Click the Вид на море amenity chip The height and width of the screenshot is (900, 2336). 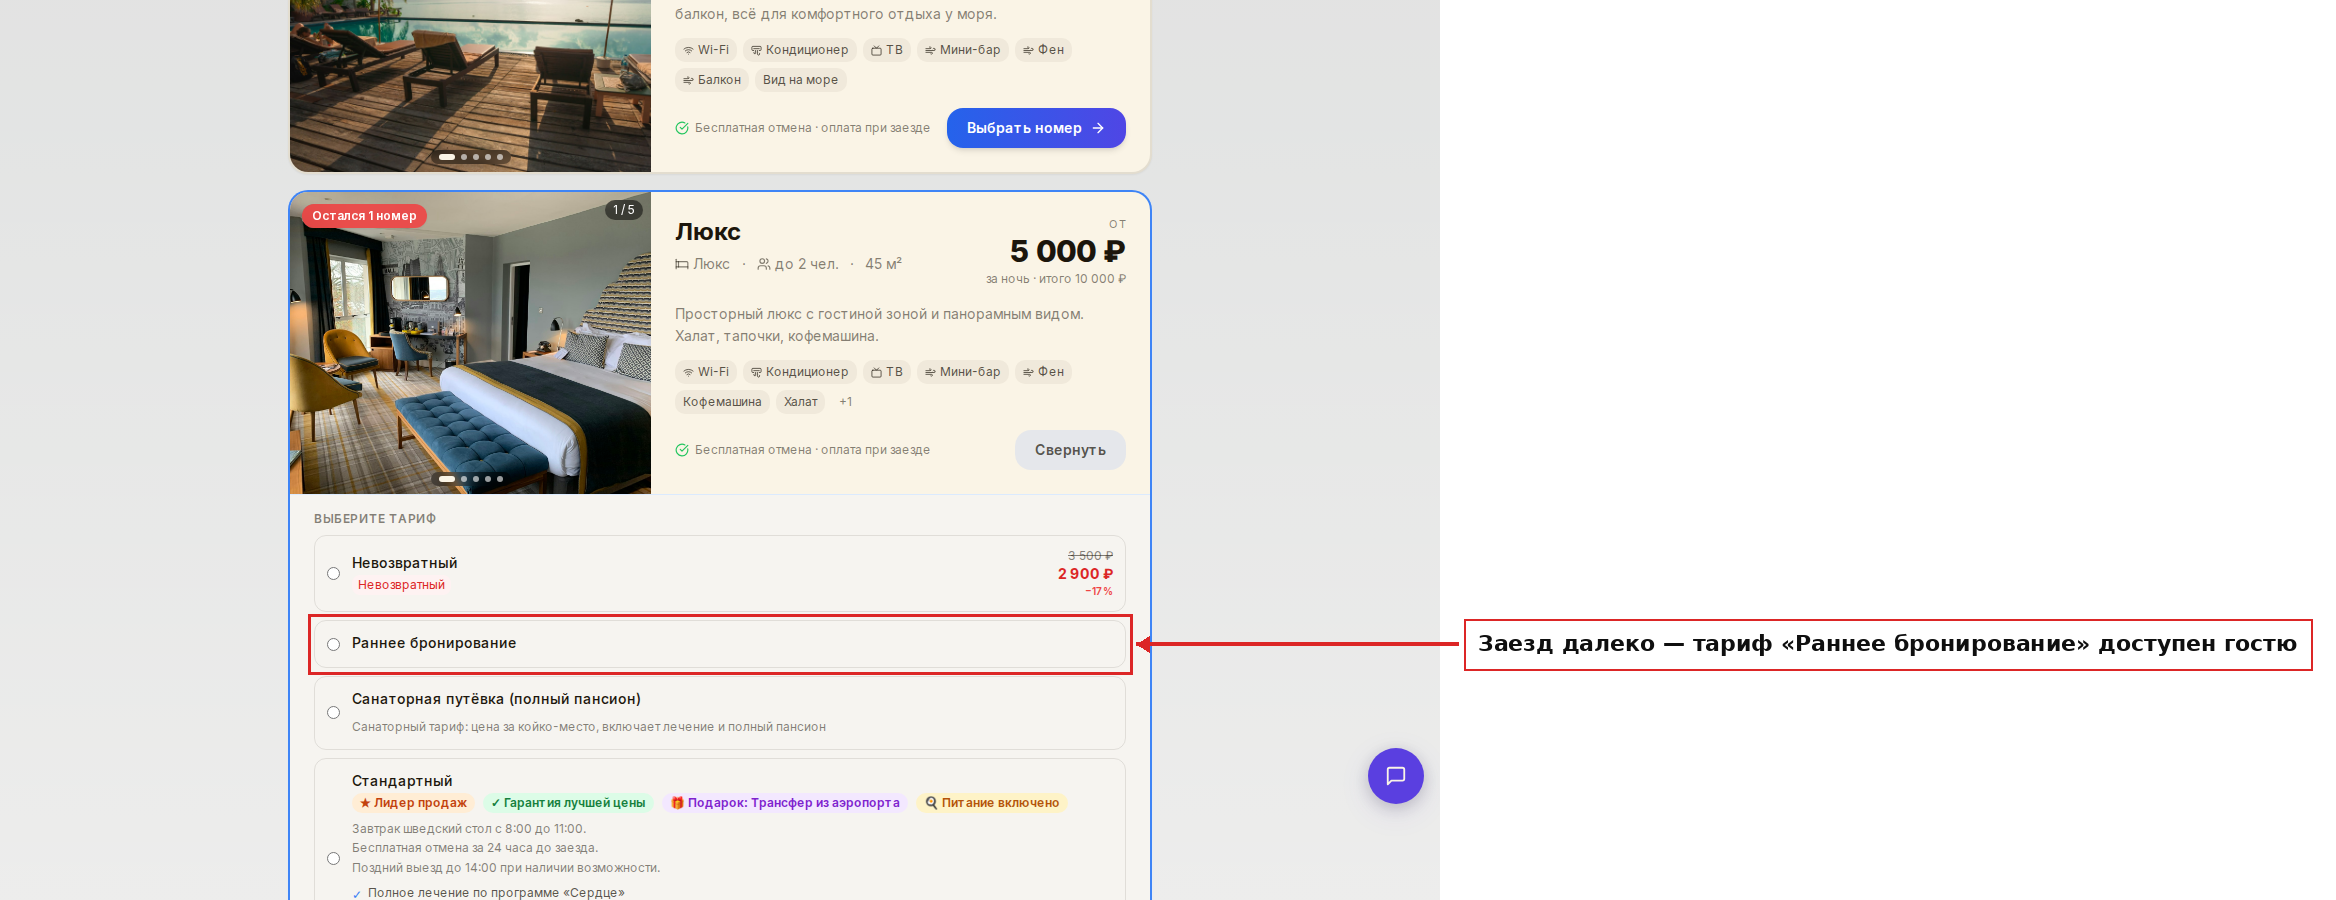coord(801,80)
